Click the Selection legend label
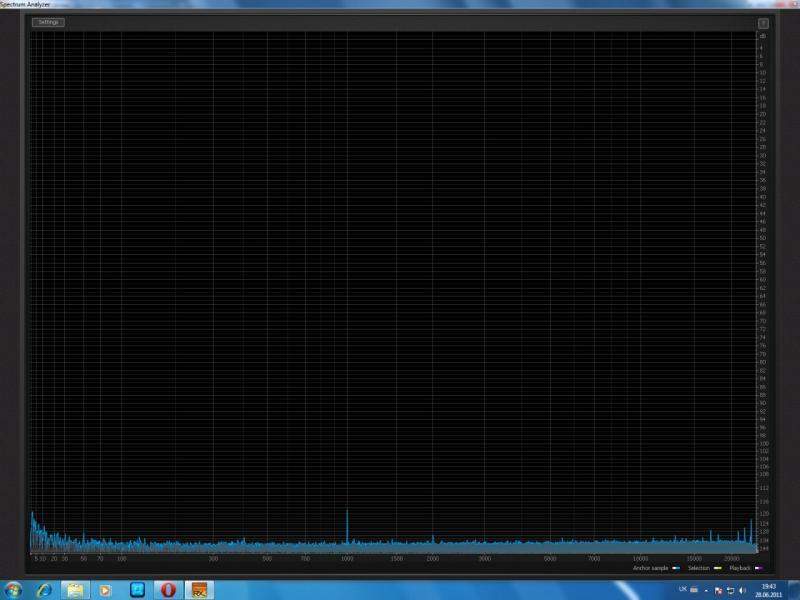This screenshot has width=800, height=600. 699,568
